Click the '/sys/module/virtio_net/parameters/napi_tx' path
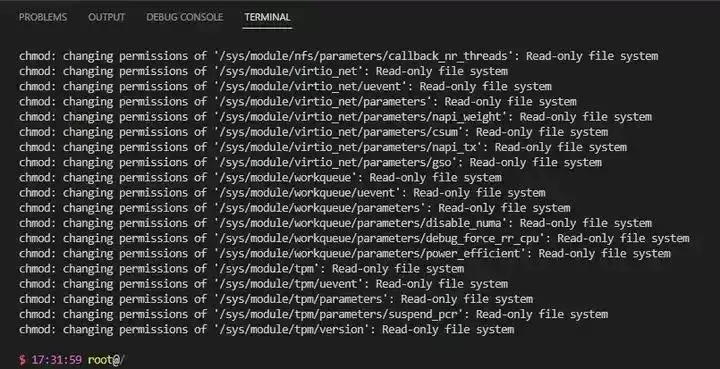Image resolution: width=720 pixels, height=369 pixels. pyautogui.click(x=351, y=147)
